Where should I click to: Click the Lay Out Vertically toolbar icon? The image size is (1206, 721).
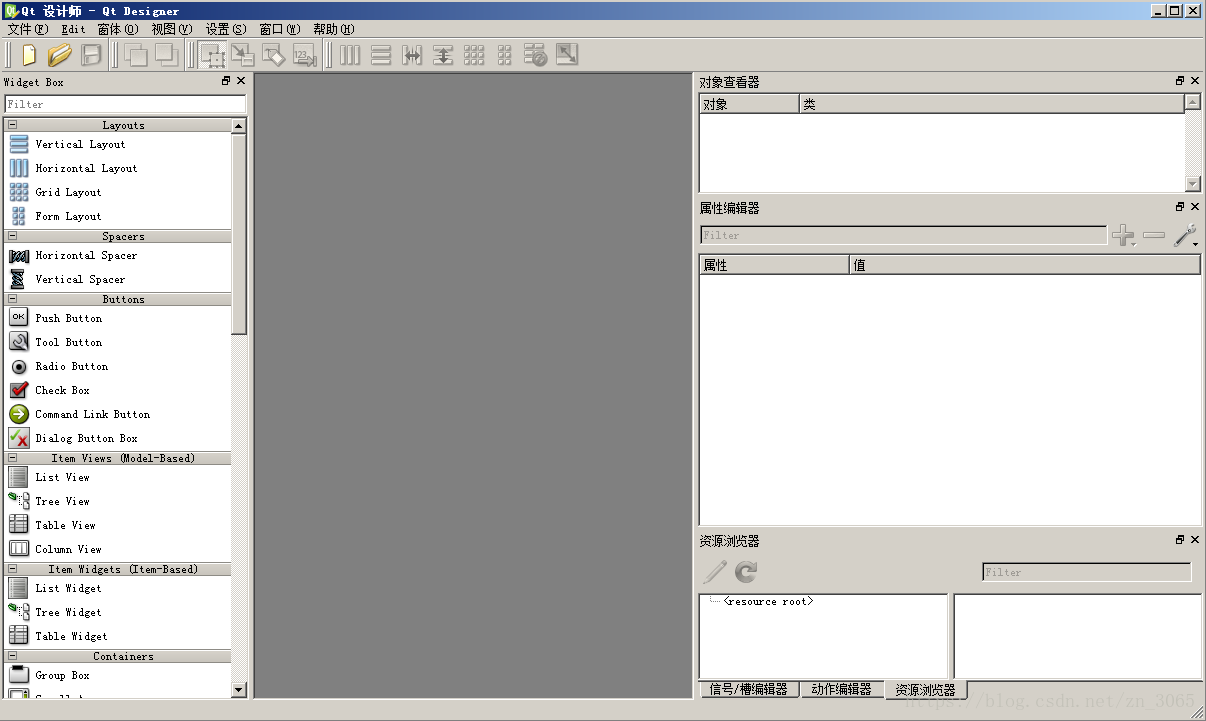(x=381, y=55)
